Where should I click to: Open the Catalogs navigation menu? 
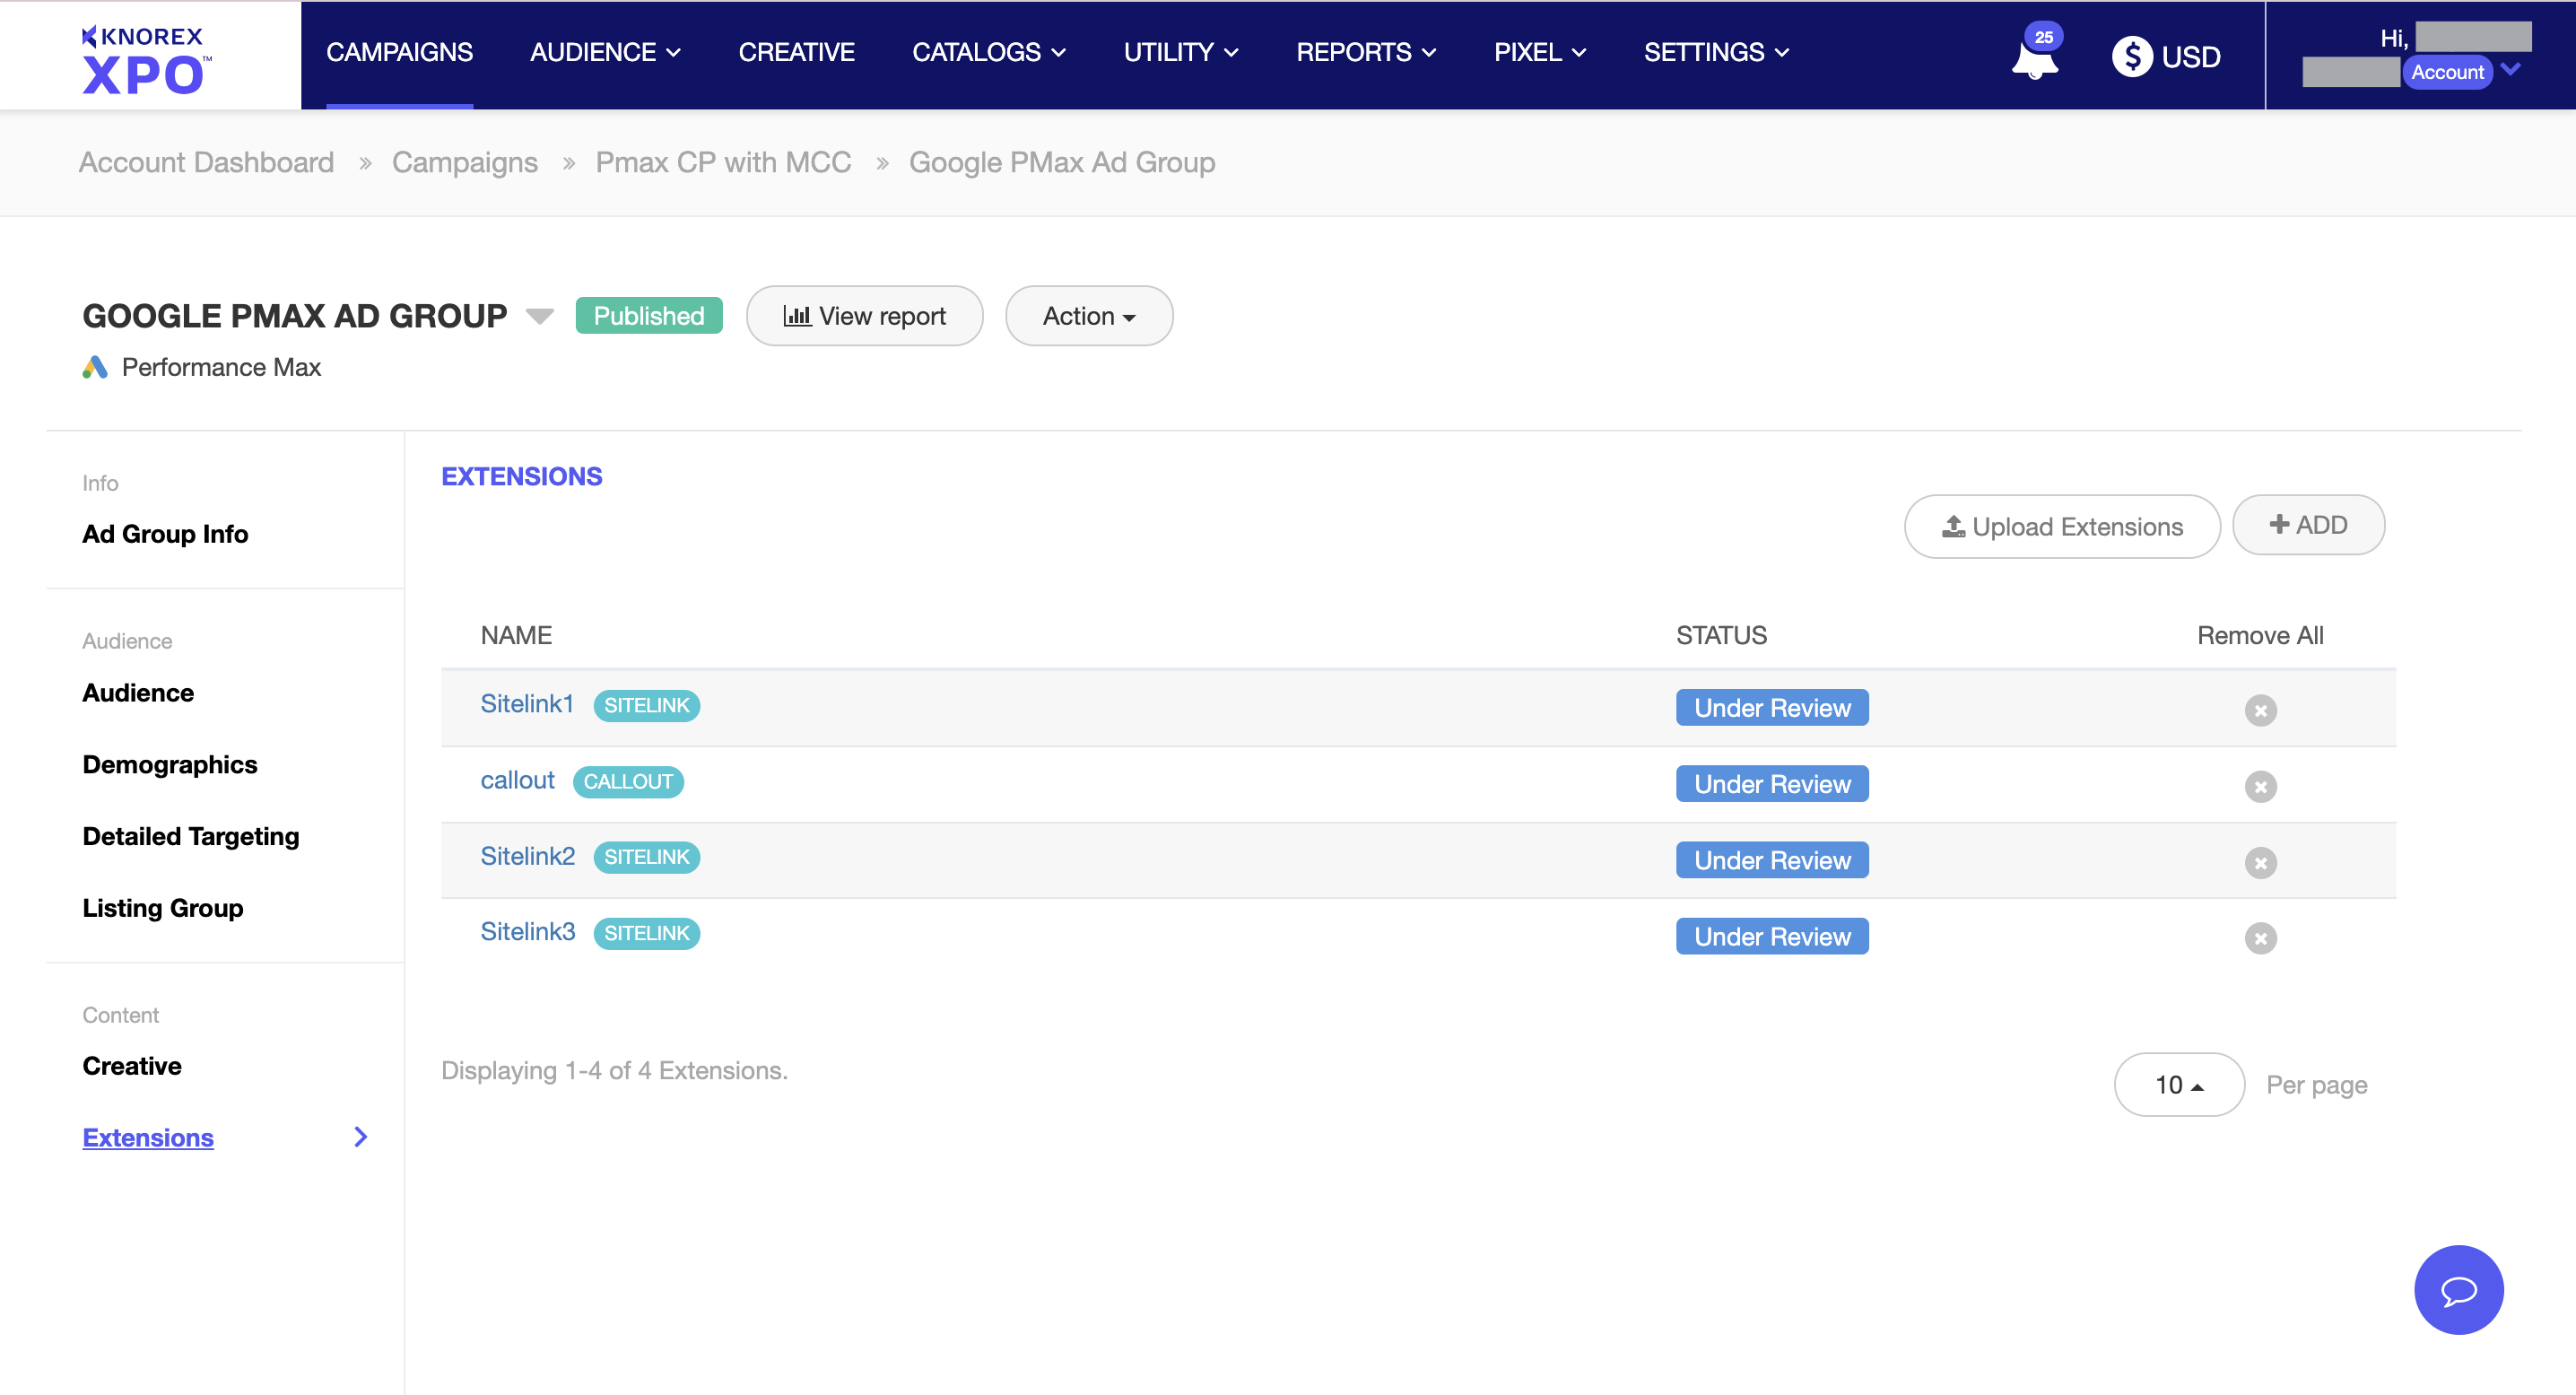(988, 52)
